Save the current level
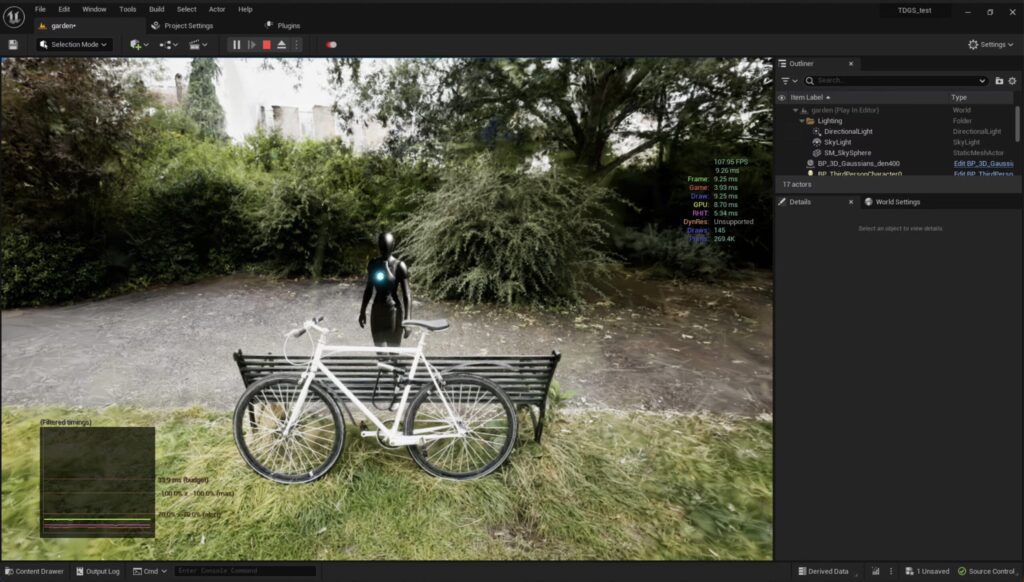 (13, 44)
